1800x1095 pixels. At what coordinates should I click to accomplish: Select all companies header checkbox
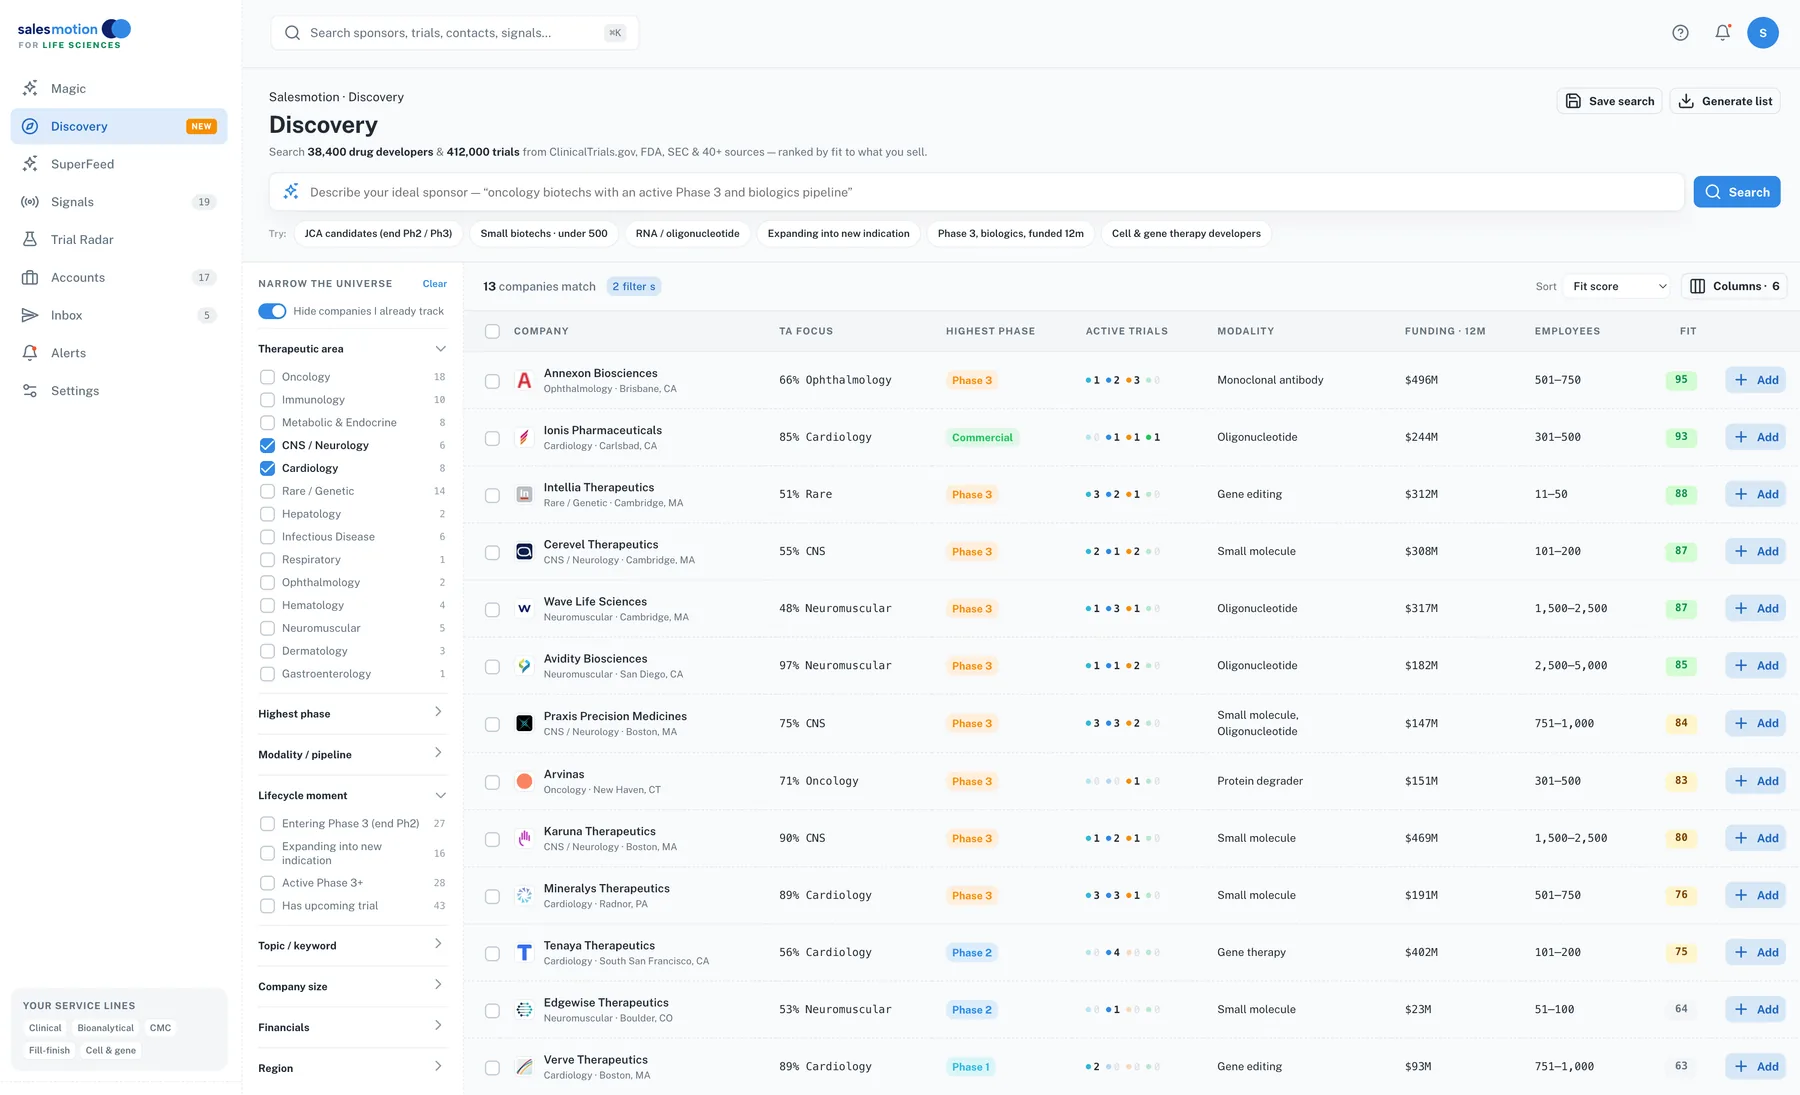pyautogui.click(x=492, y=331)
